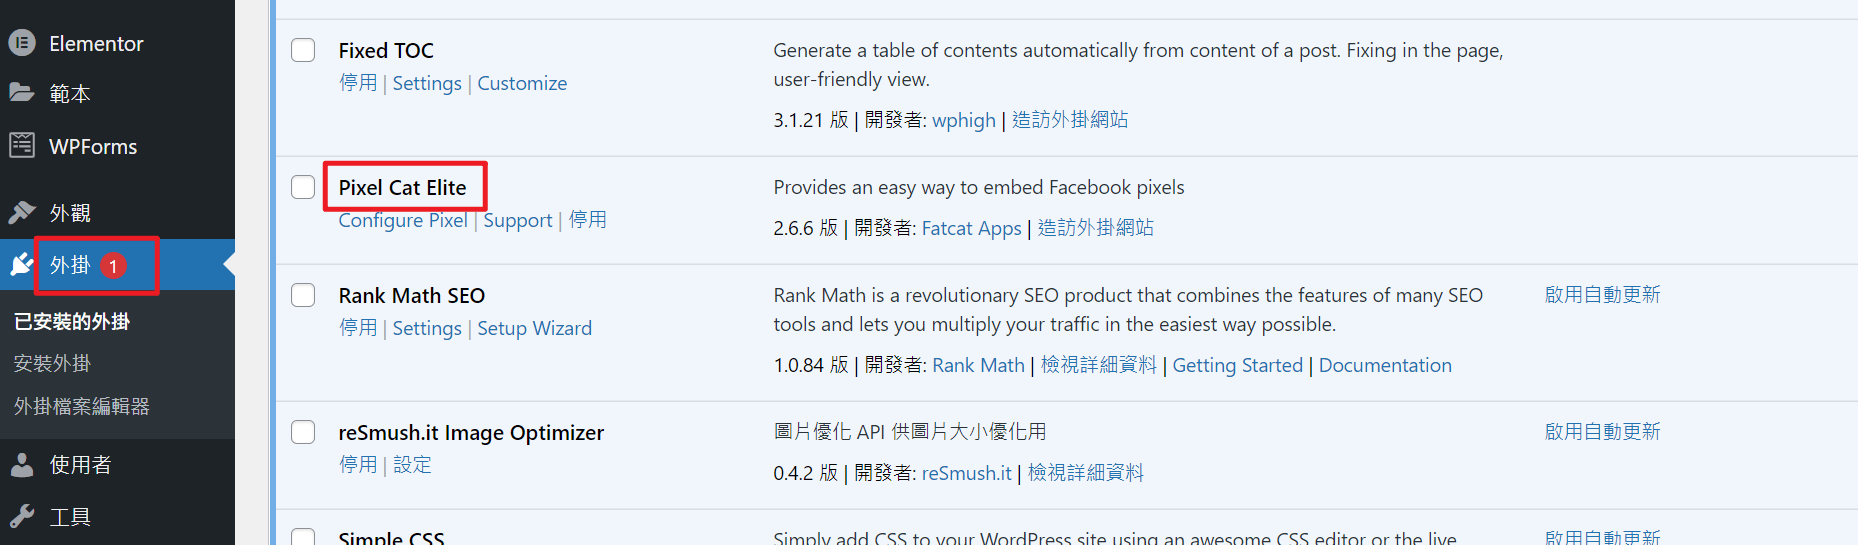Image resolution: width=1858 pixels, height=545 pixels.
Task: Click the Elementor sidebar icon
Action: point(22,43)
